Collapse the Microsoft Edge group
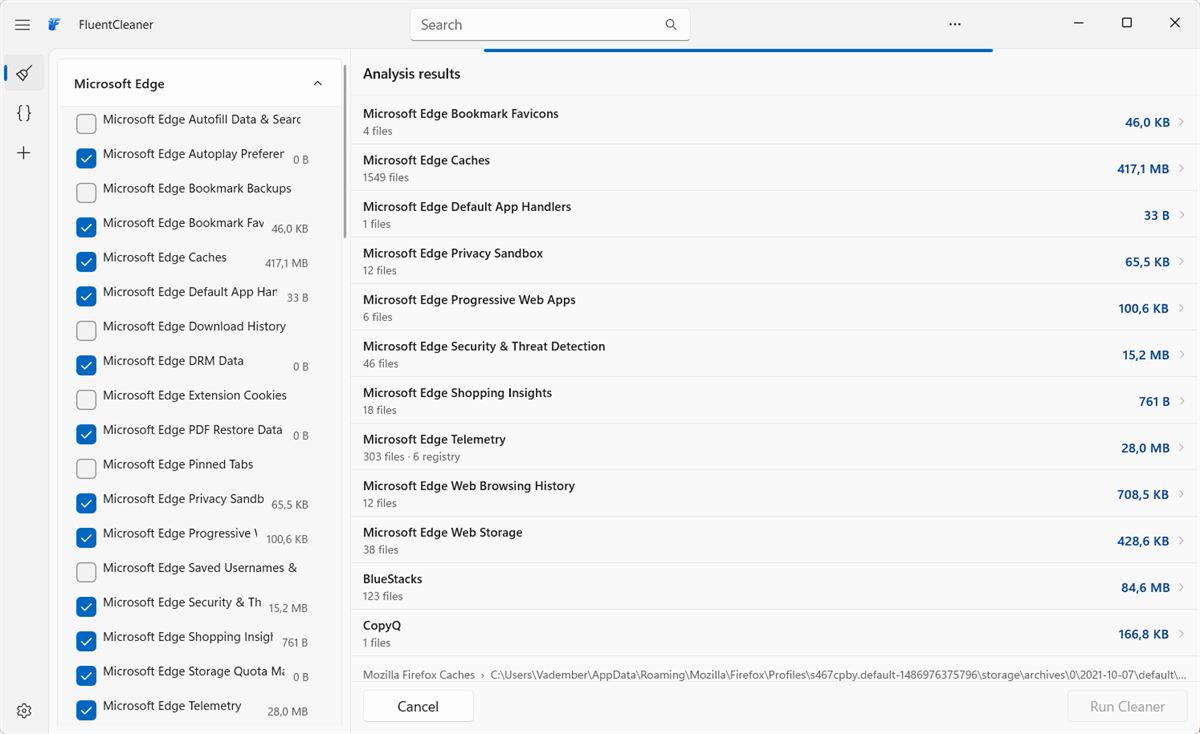1200x734 pixels. point(317,84)
